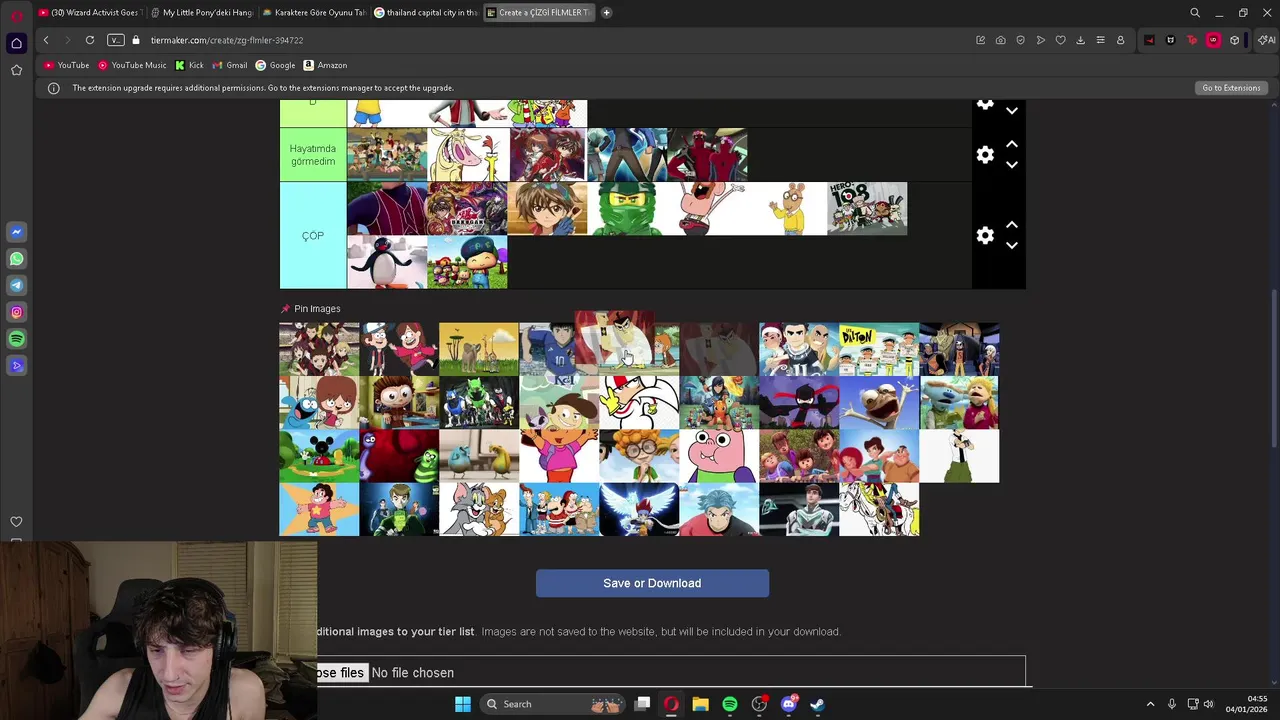Open Instagram in Opera sidebar
The image size is (1280, 720).
pos(16,312)
